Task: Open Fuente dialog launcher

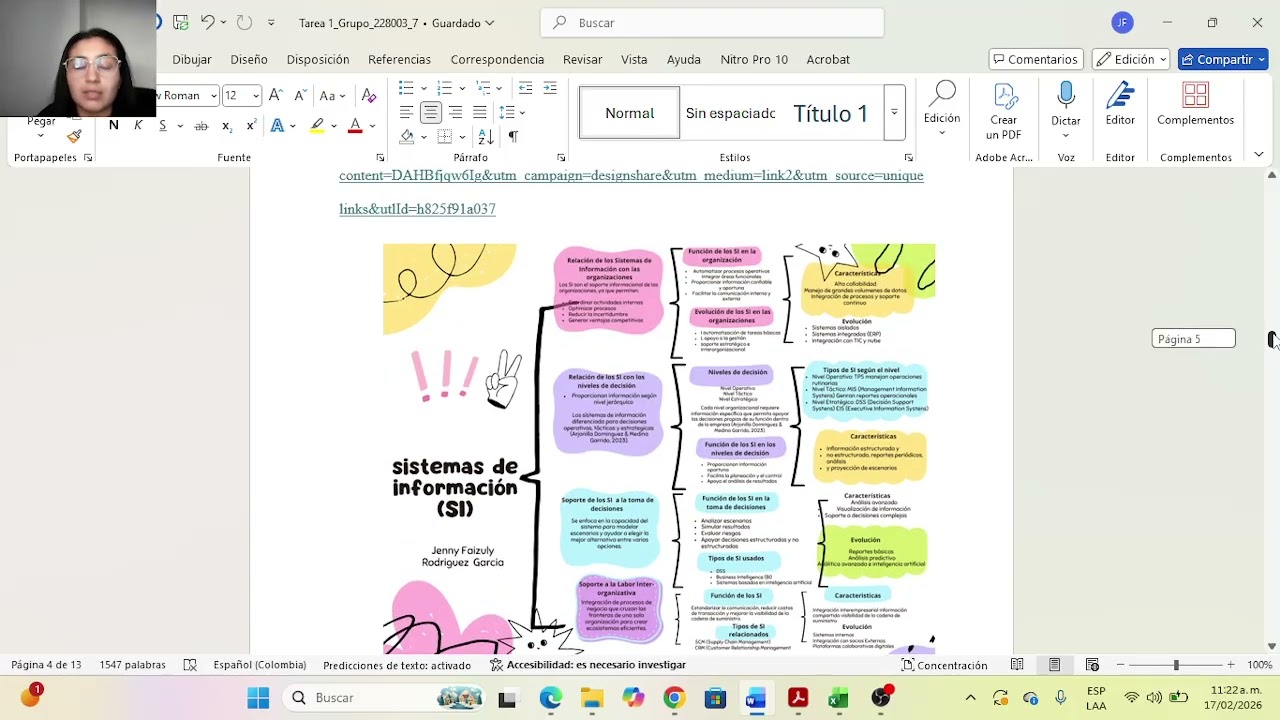Action: (x=380, y=158)
